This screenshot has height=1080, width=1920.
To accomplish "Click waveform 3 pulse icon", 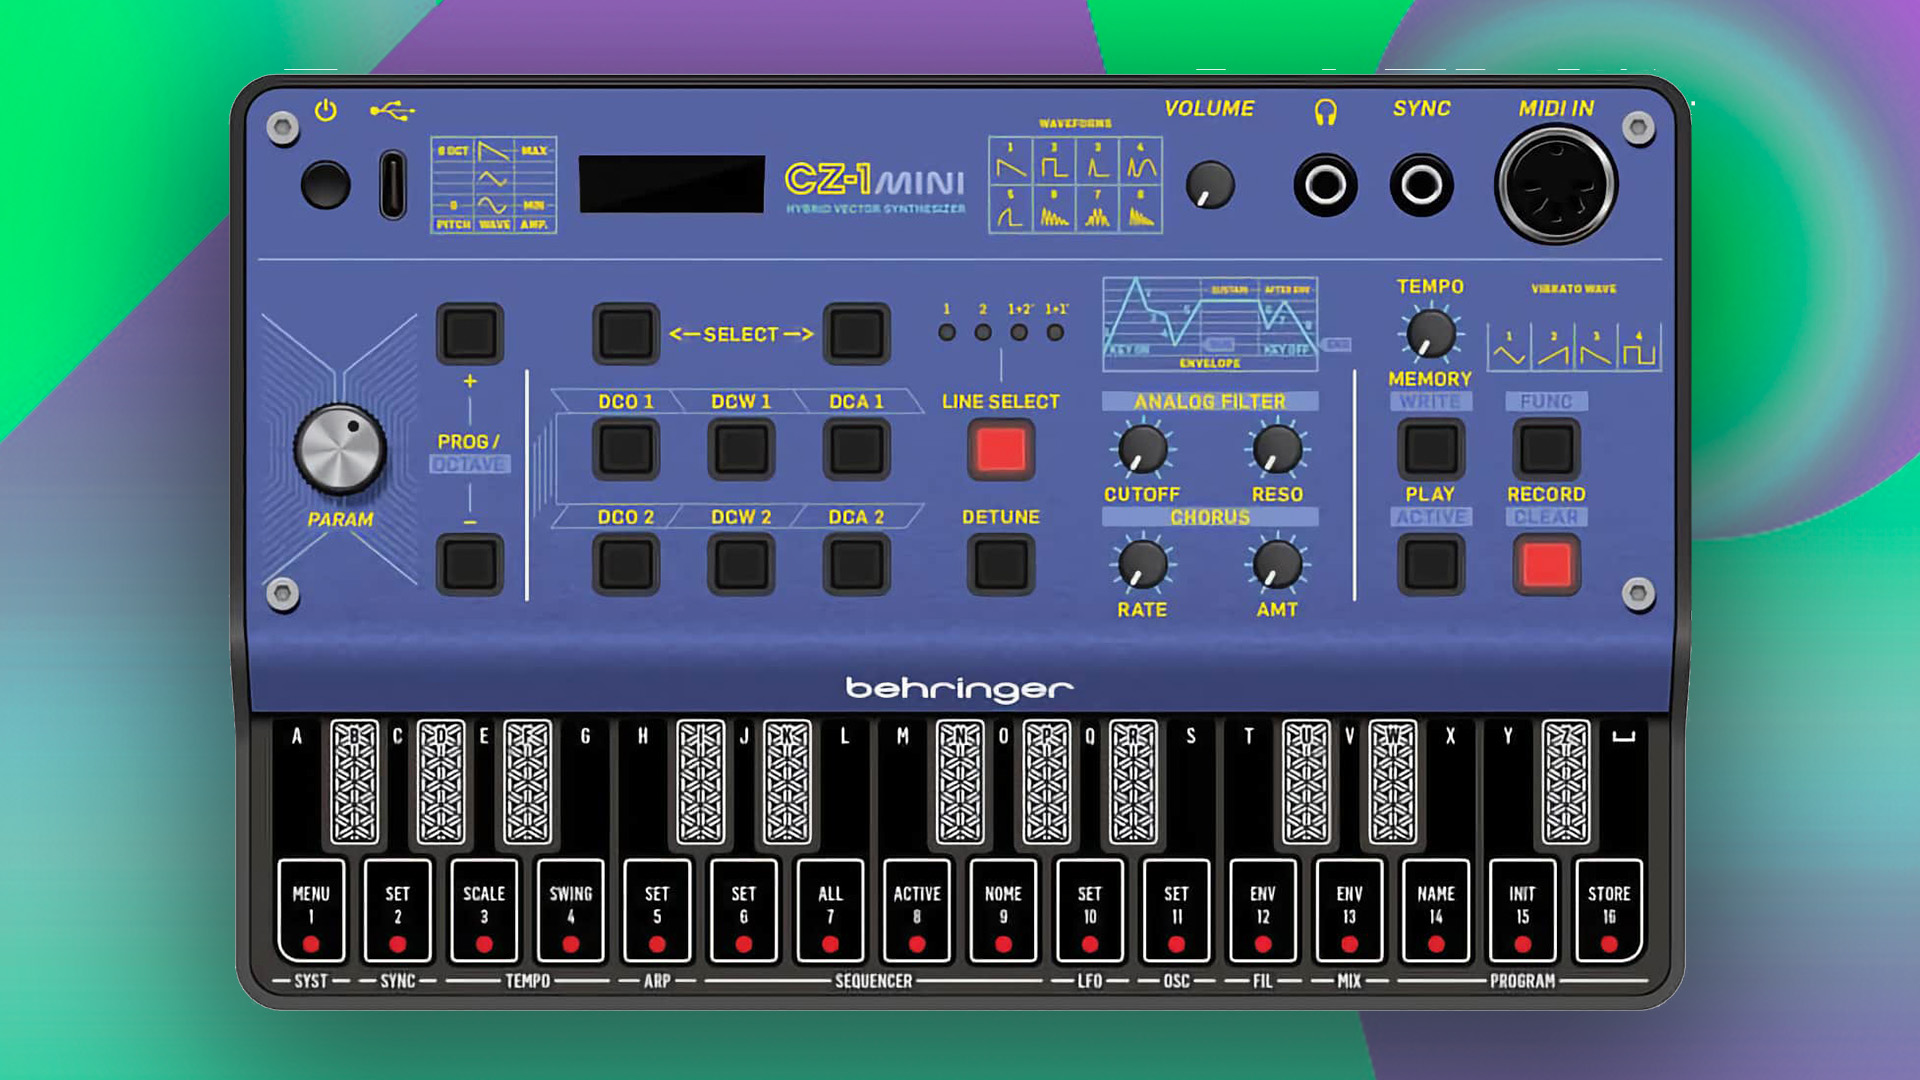I will [1097, 162].
